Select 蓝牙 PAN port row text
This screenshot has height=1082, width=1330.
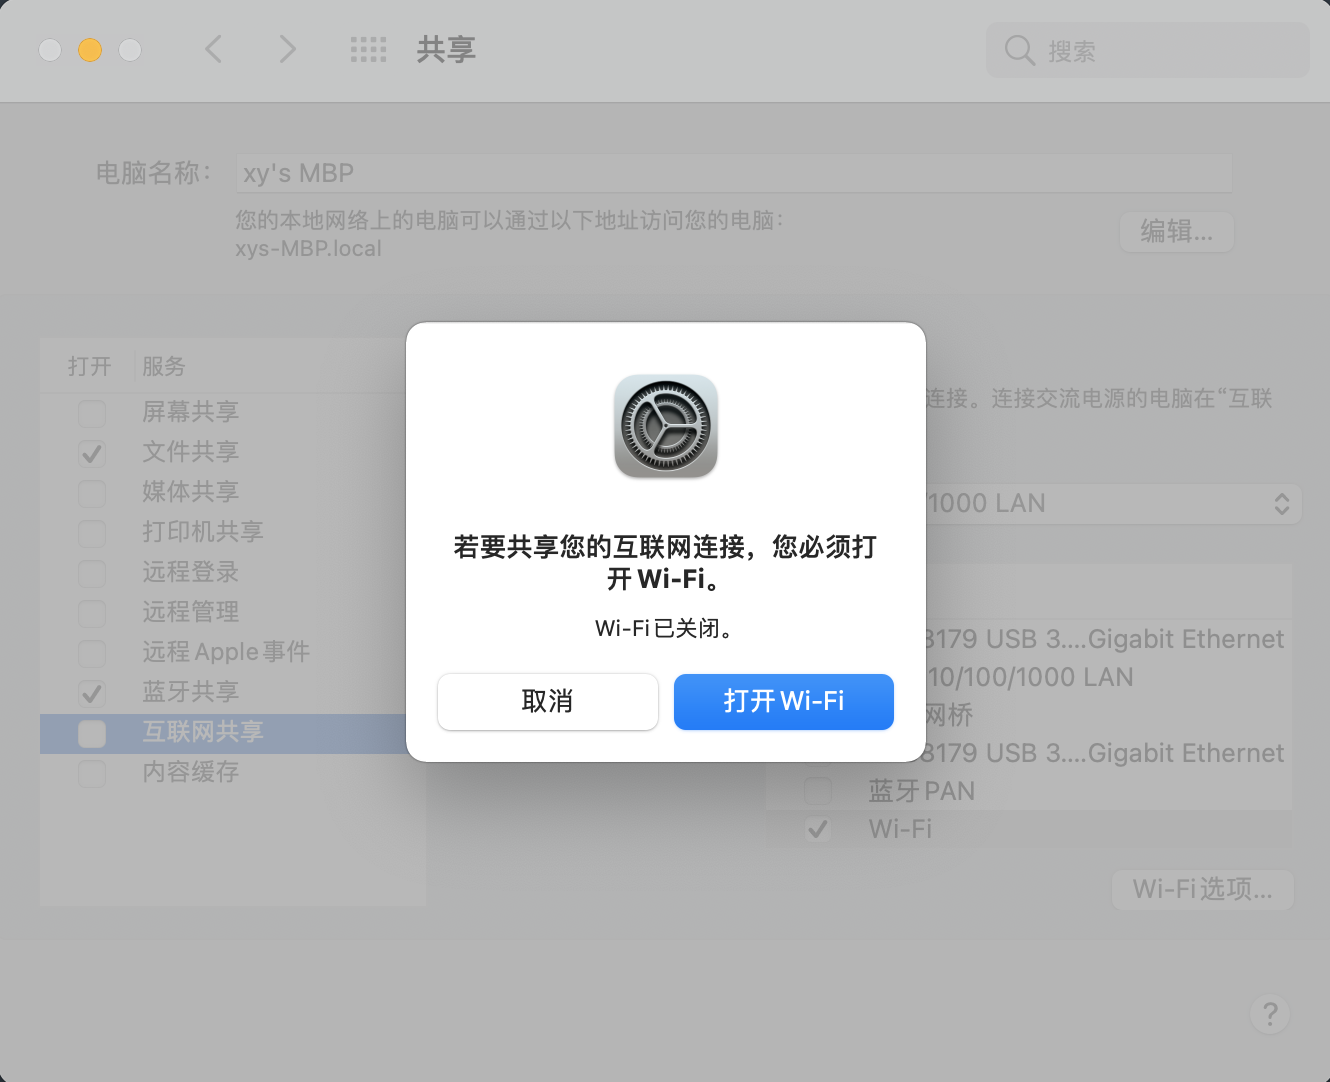921,791
